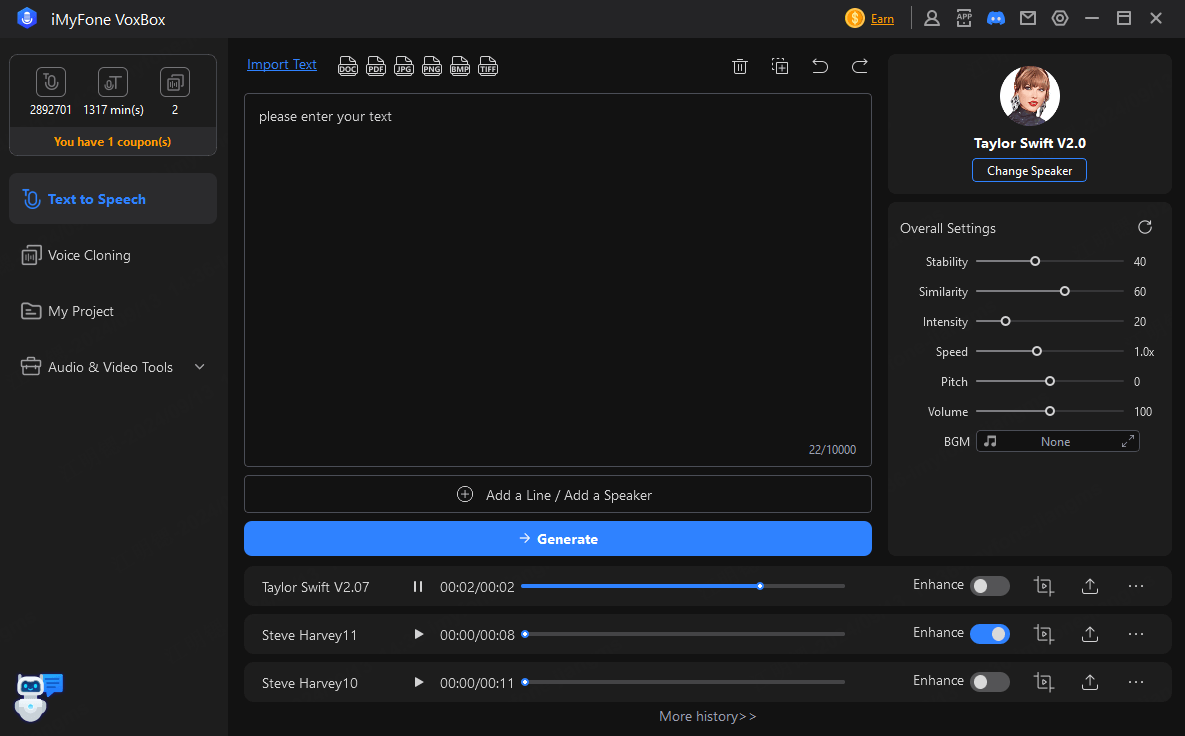The width and height of the screenshot is (1185, 736).
Task: Pause Taylor Swift V2.07 playback
Action: point(418,587)
